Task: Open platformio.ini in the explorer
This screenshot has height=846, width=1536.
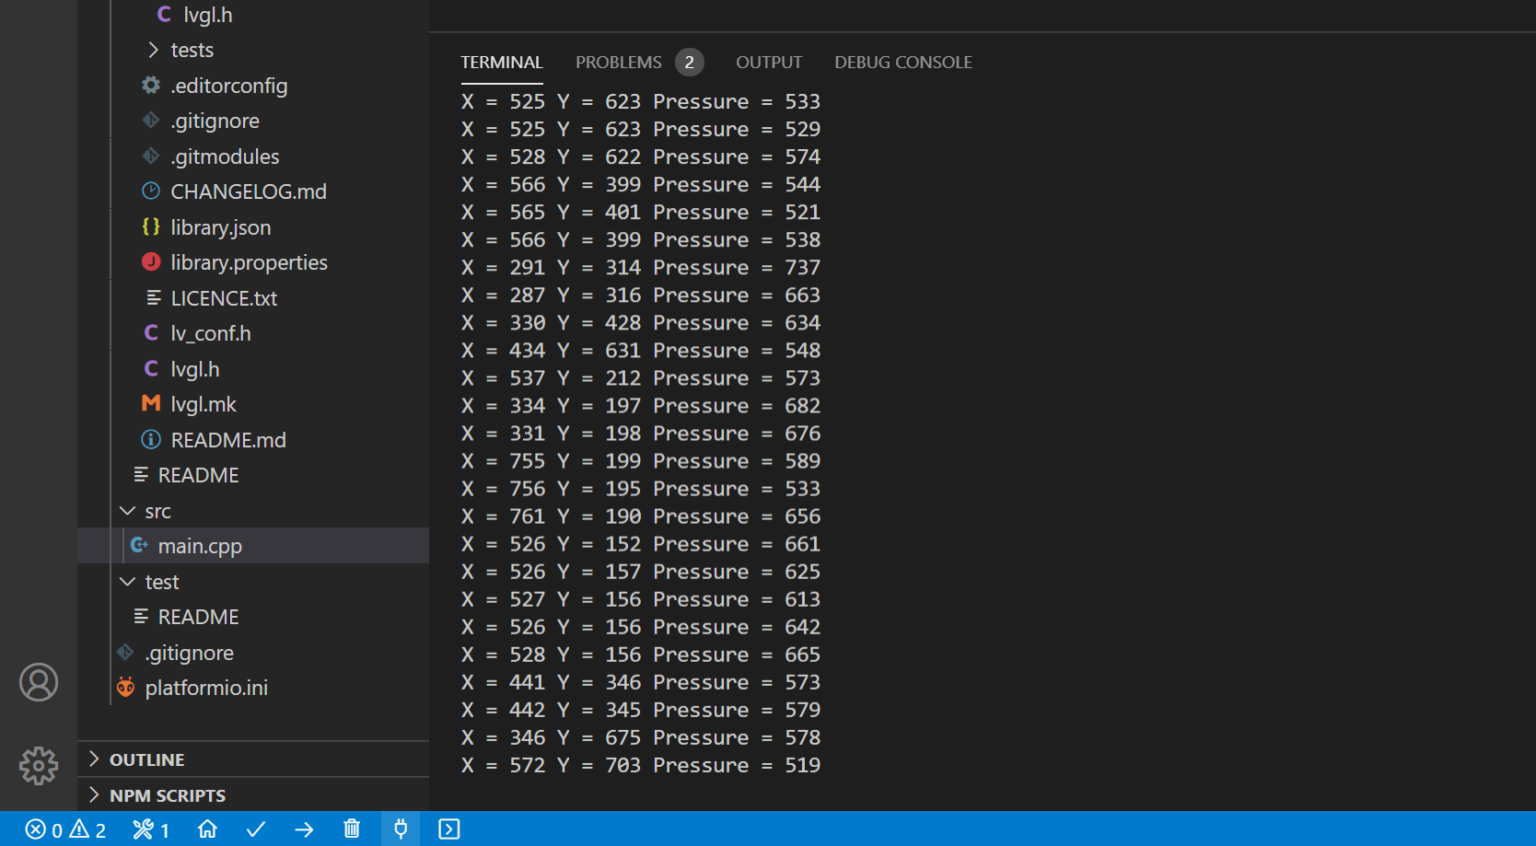Action: click(x=206, y=688)
